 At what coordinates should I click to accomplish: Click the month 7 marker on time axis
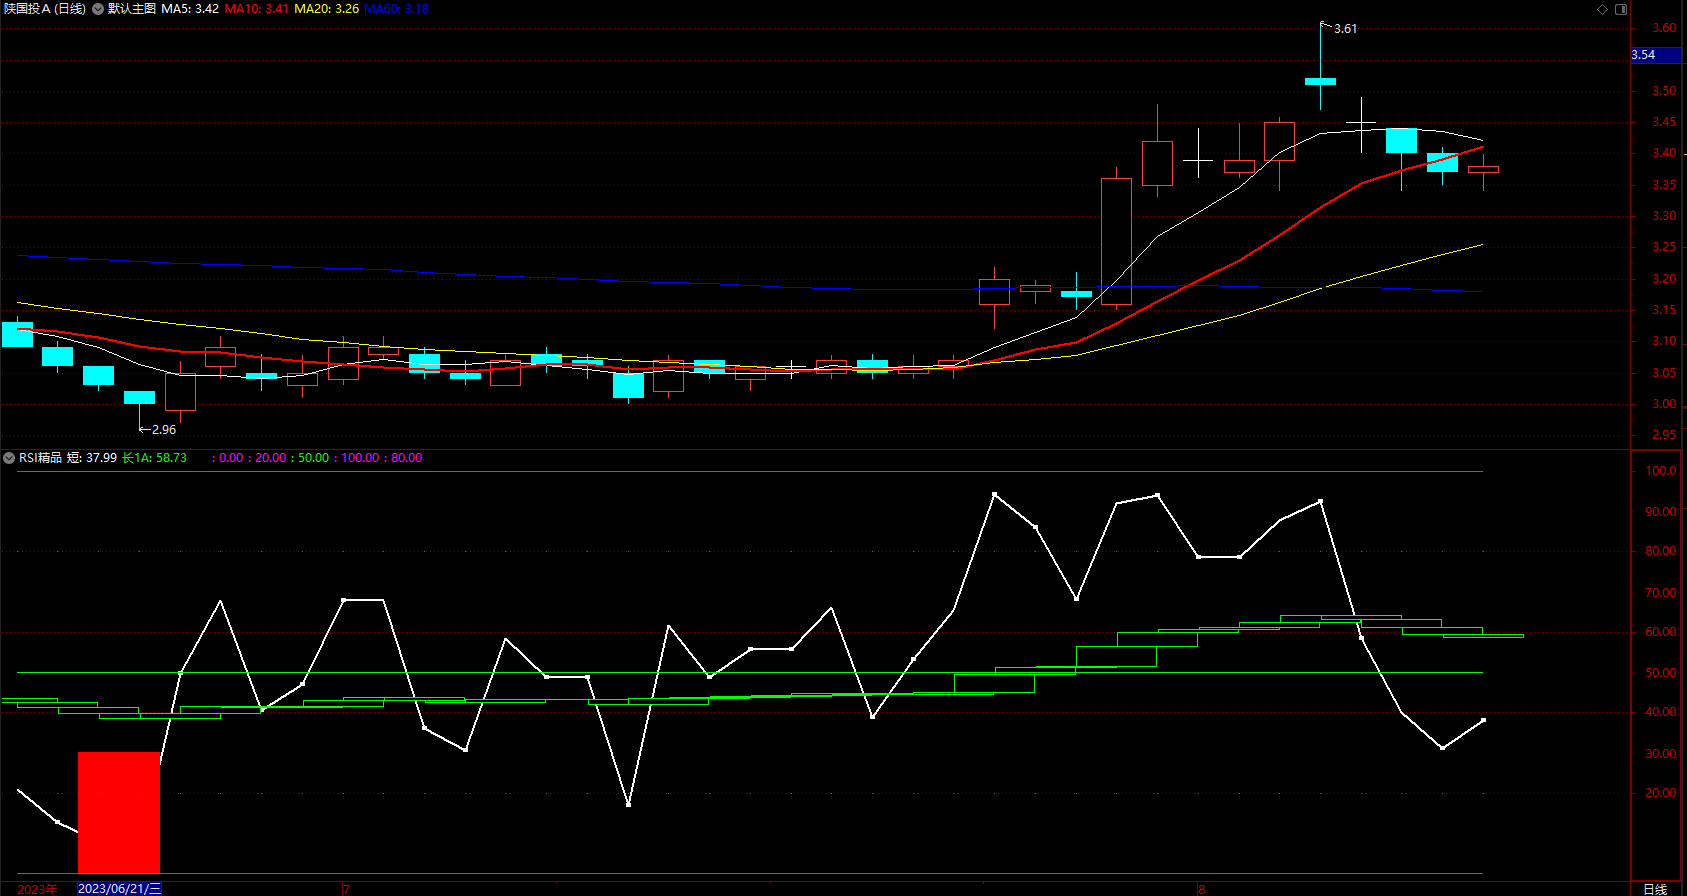pyautogui.click(x=346, y=889)
